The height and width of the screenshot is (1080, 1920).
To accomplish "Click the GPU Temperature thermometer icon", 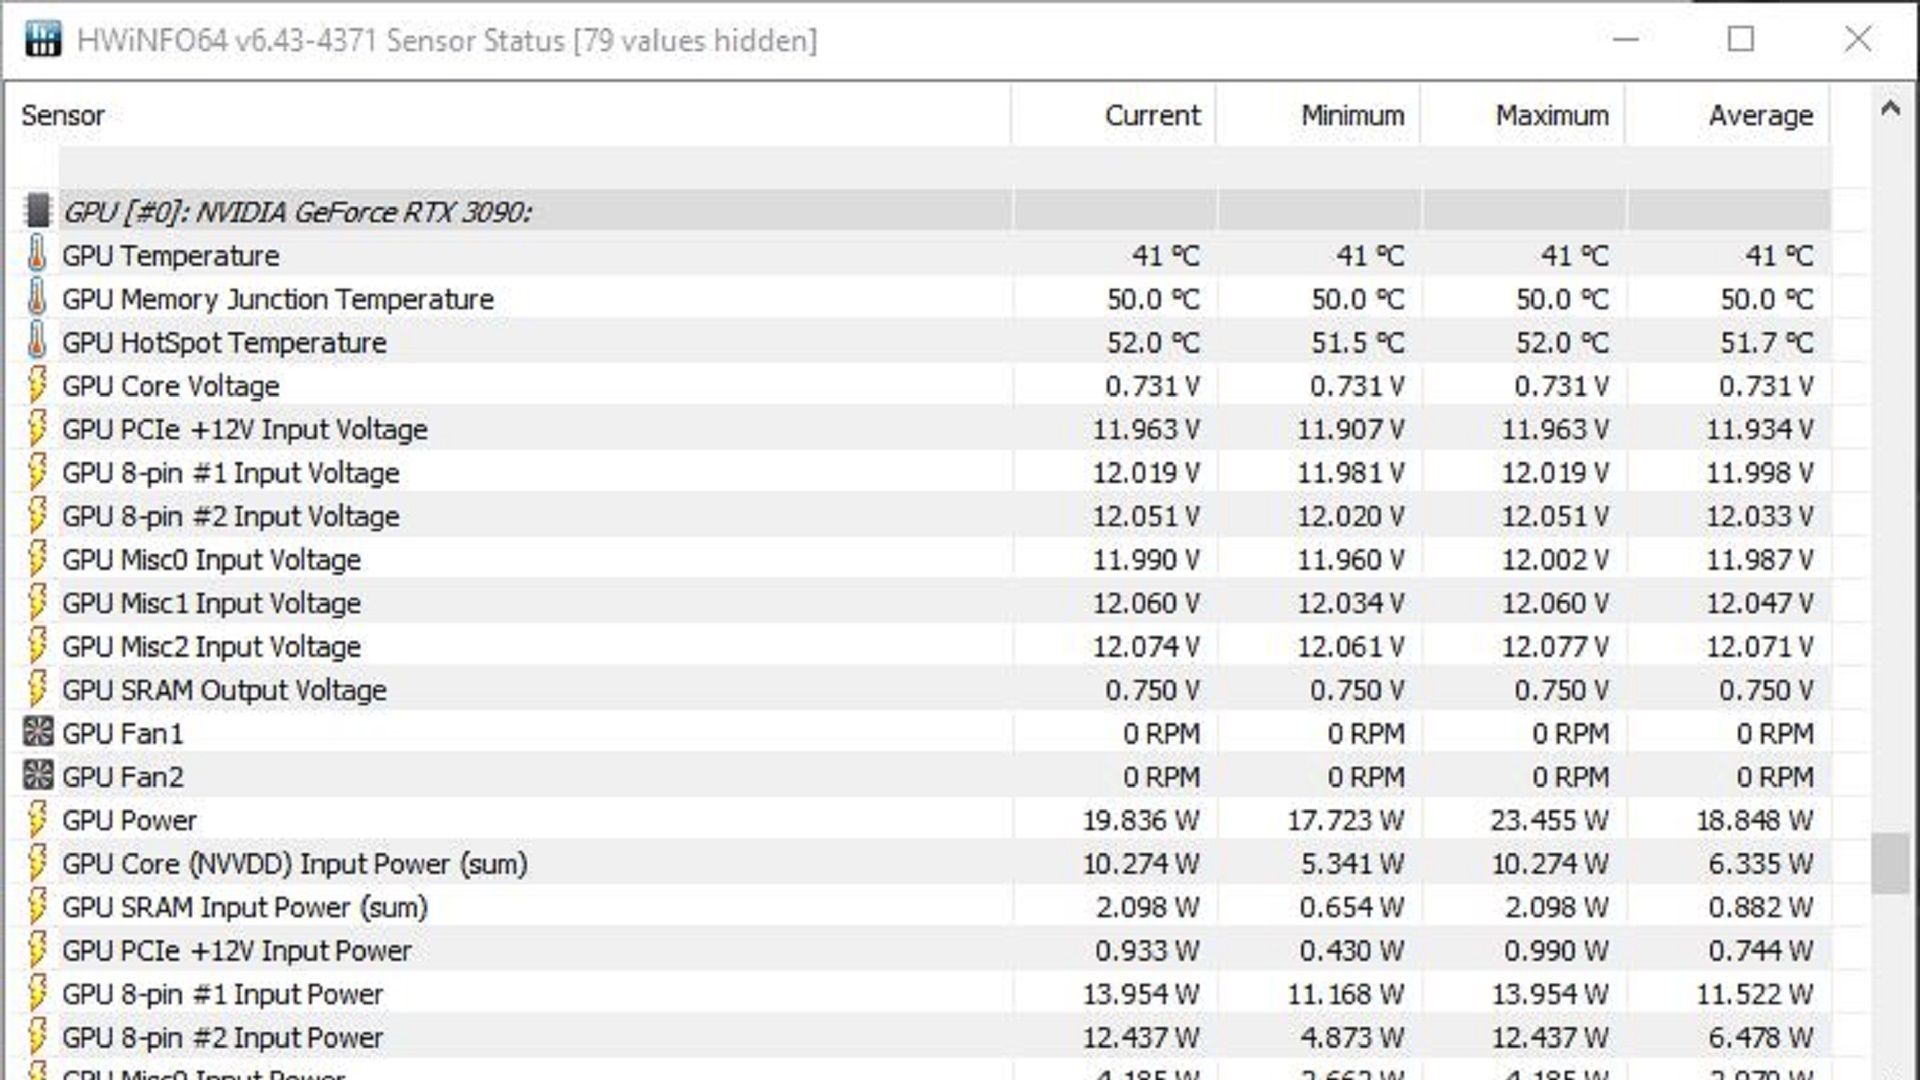I will click(x=37, y=255).
